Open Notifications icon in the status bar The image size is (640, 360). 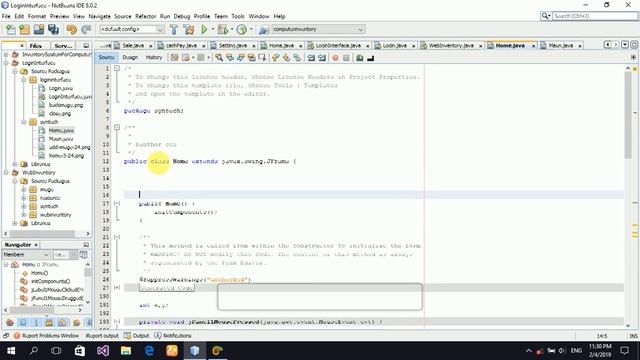158,336
